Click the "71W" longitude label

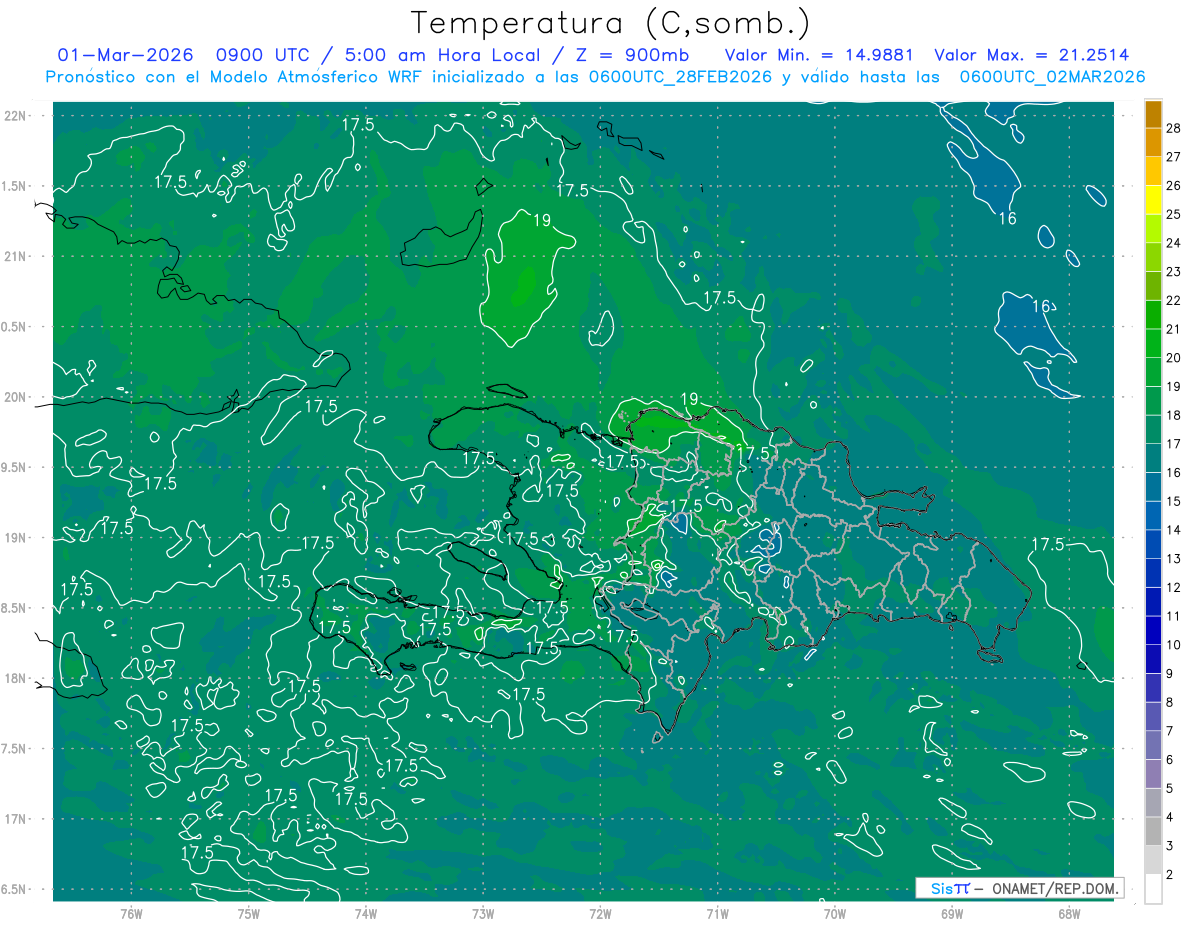(717, 914)
